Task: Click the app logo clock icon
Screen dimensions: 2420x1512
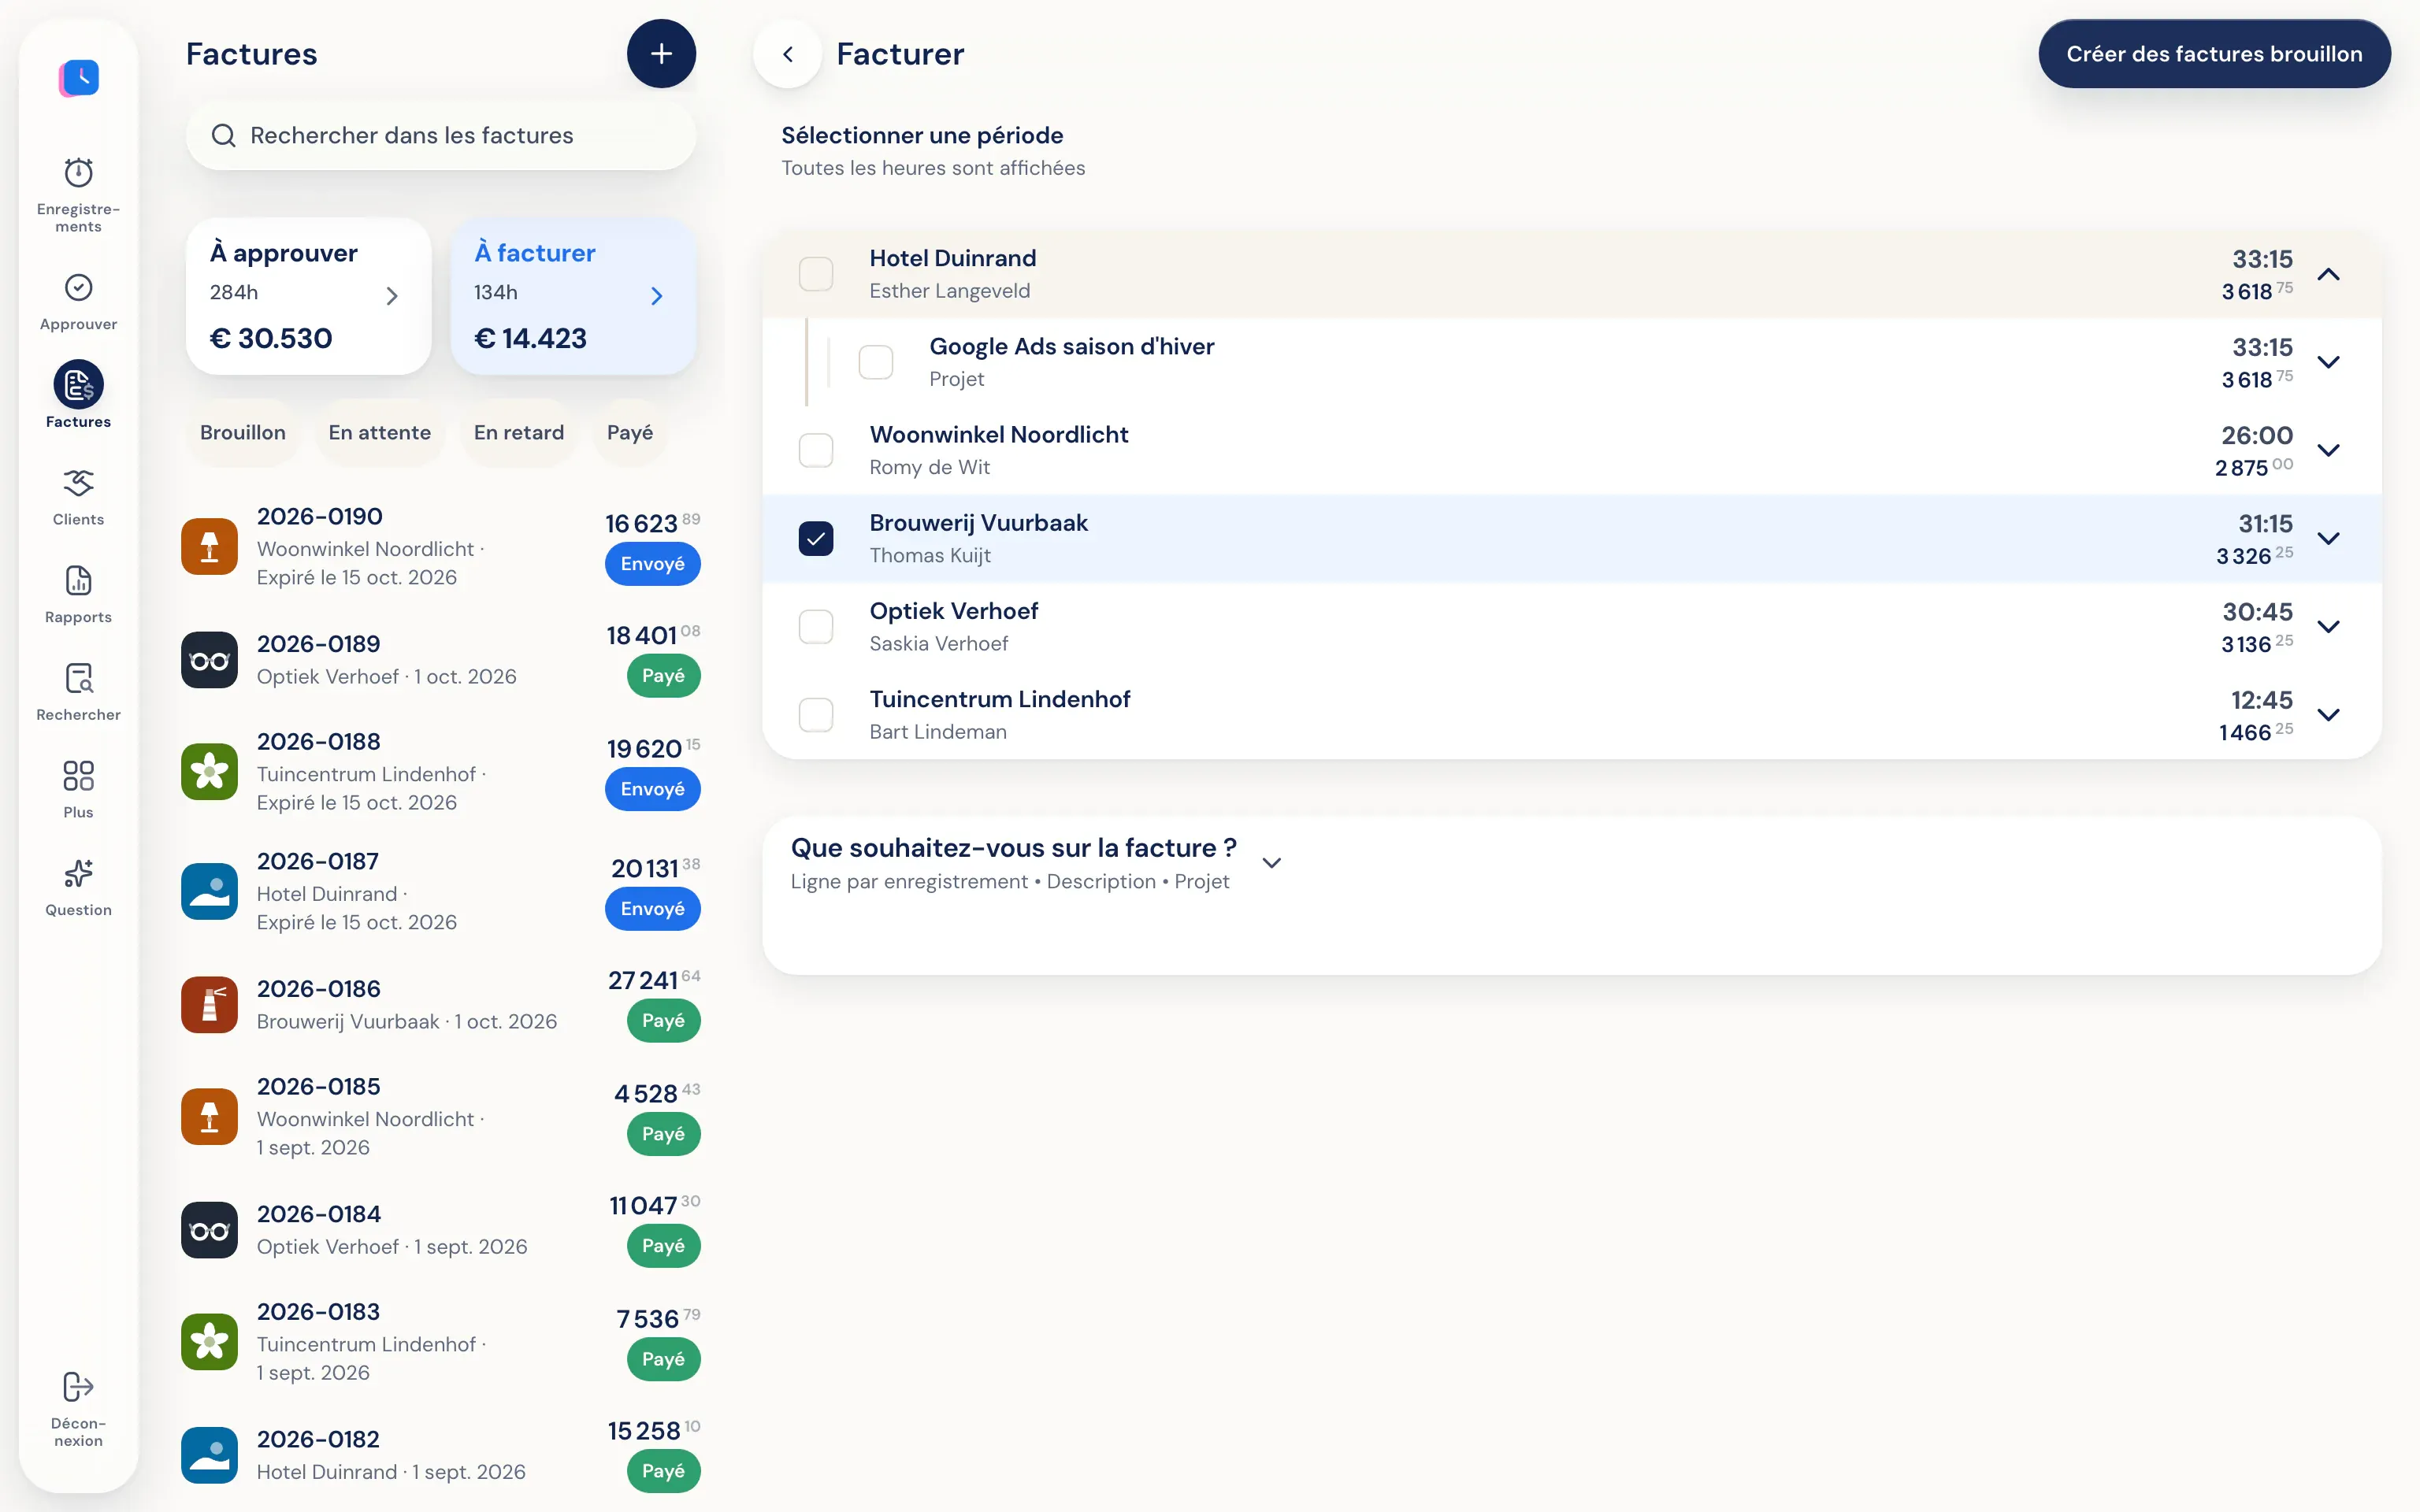Action: click(x=79, y=77)
